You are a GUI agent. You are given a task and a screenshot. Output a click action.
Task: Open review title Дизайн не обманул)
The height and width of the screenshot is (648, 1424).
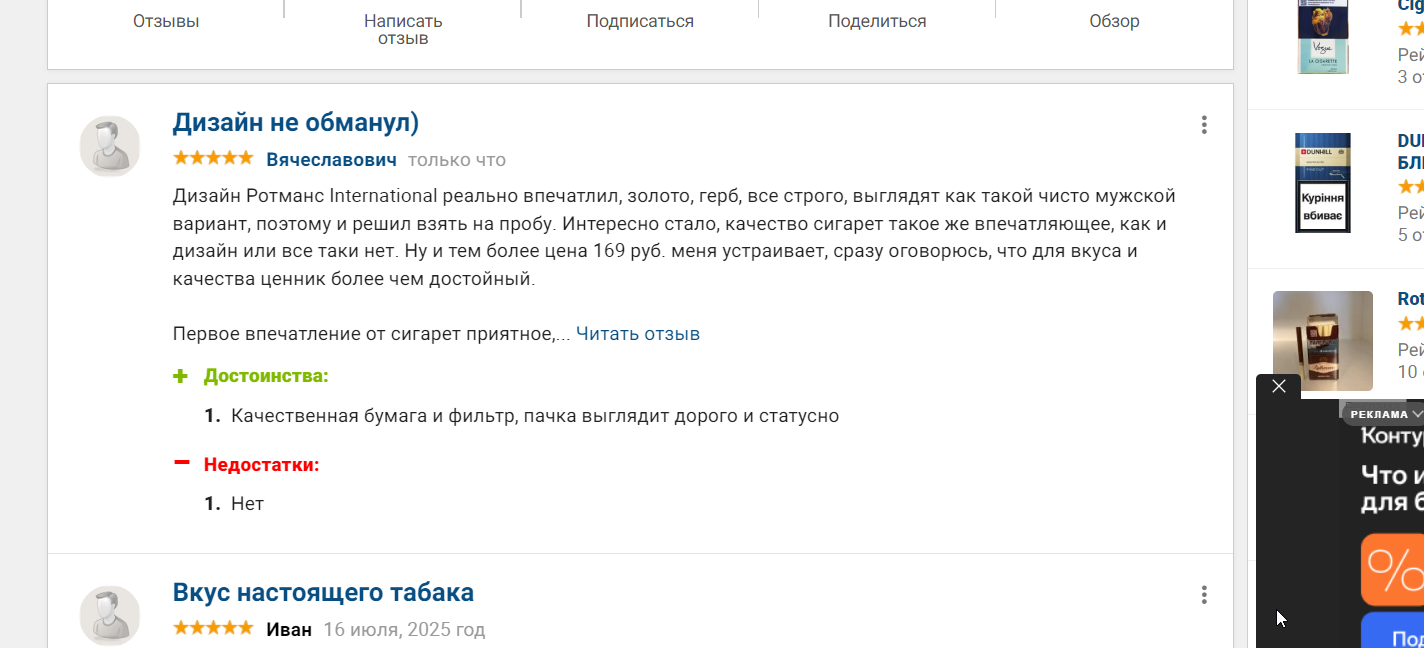(296, 122)
